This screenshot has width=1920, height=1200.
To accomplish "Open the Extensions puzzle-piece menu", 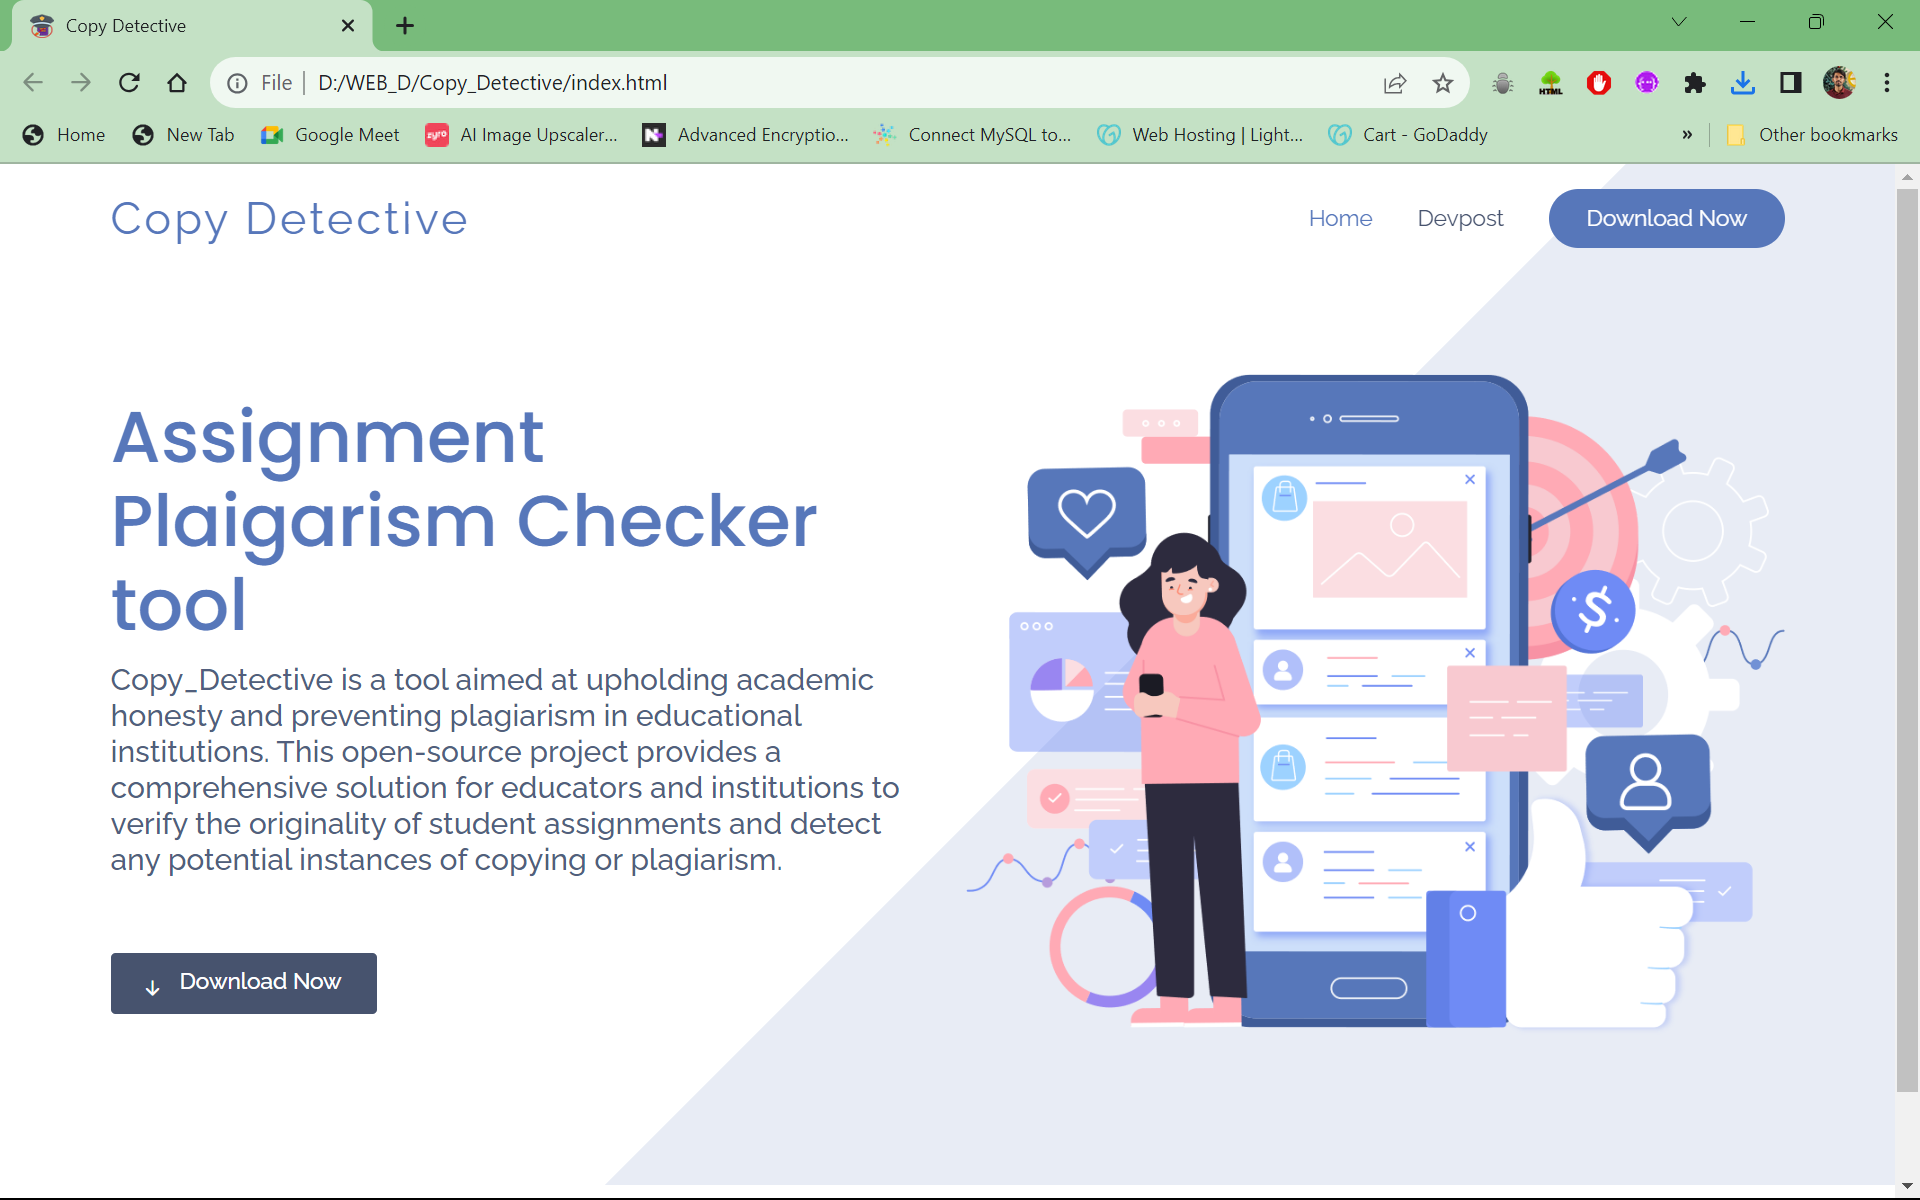I will tap(1695, 83).
